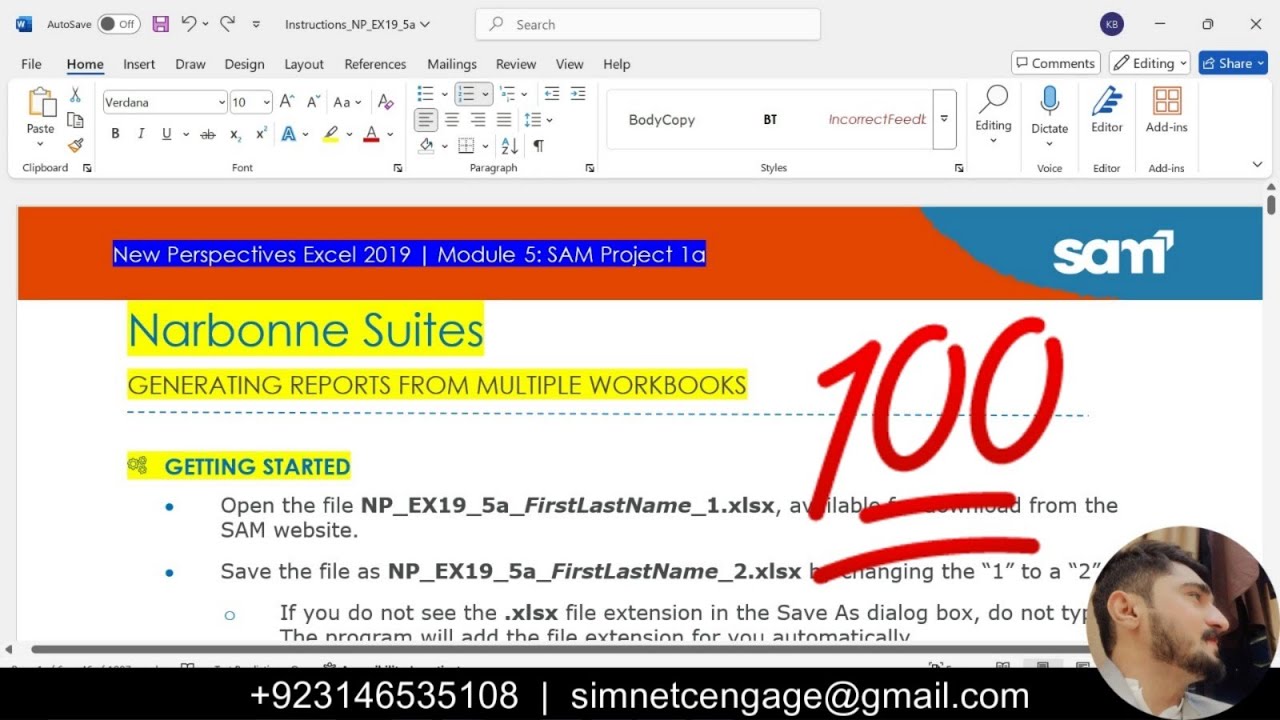
Task: Toggle Align Left paragraph button
Action: (x=426, y=120)
